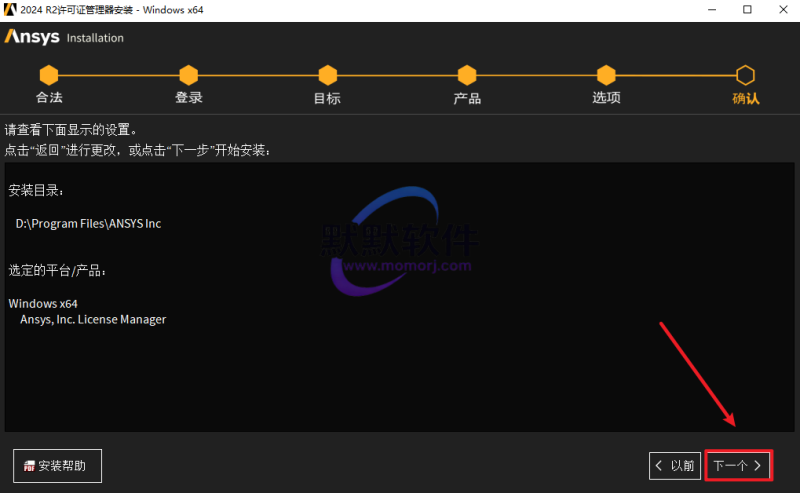Click the 目标 step label
Viewport: 800px width, 493px height.
pyautogui.click(x=327, y=98)
